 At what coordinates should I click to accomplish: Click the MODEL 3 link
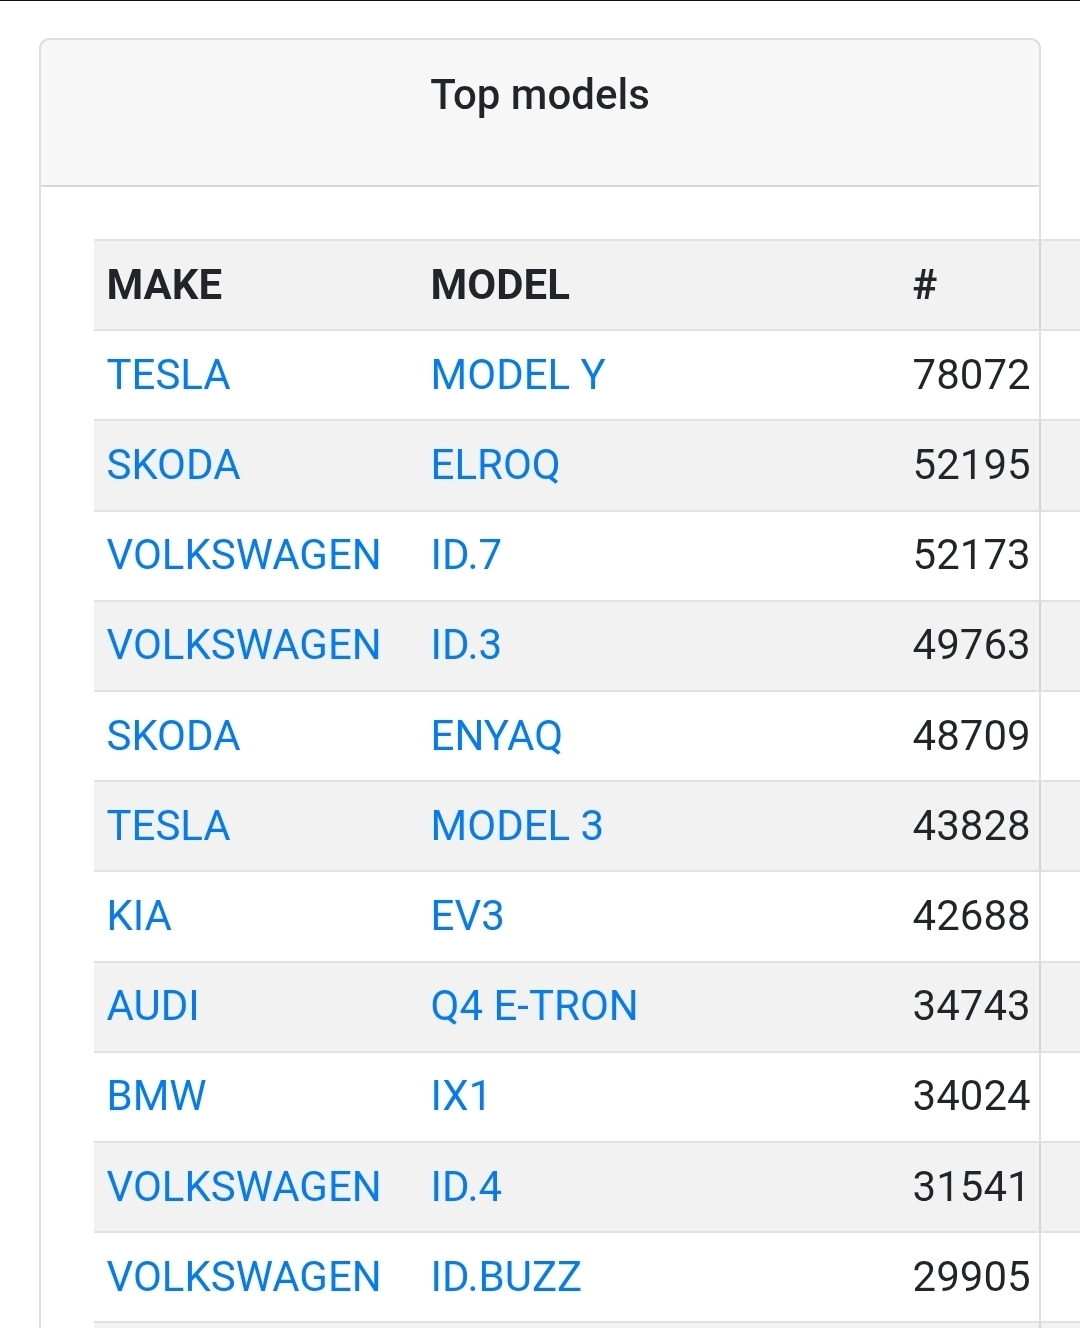click(517, 826)
